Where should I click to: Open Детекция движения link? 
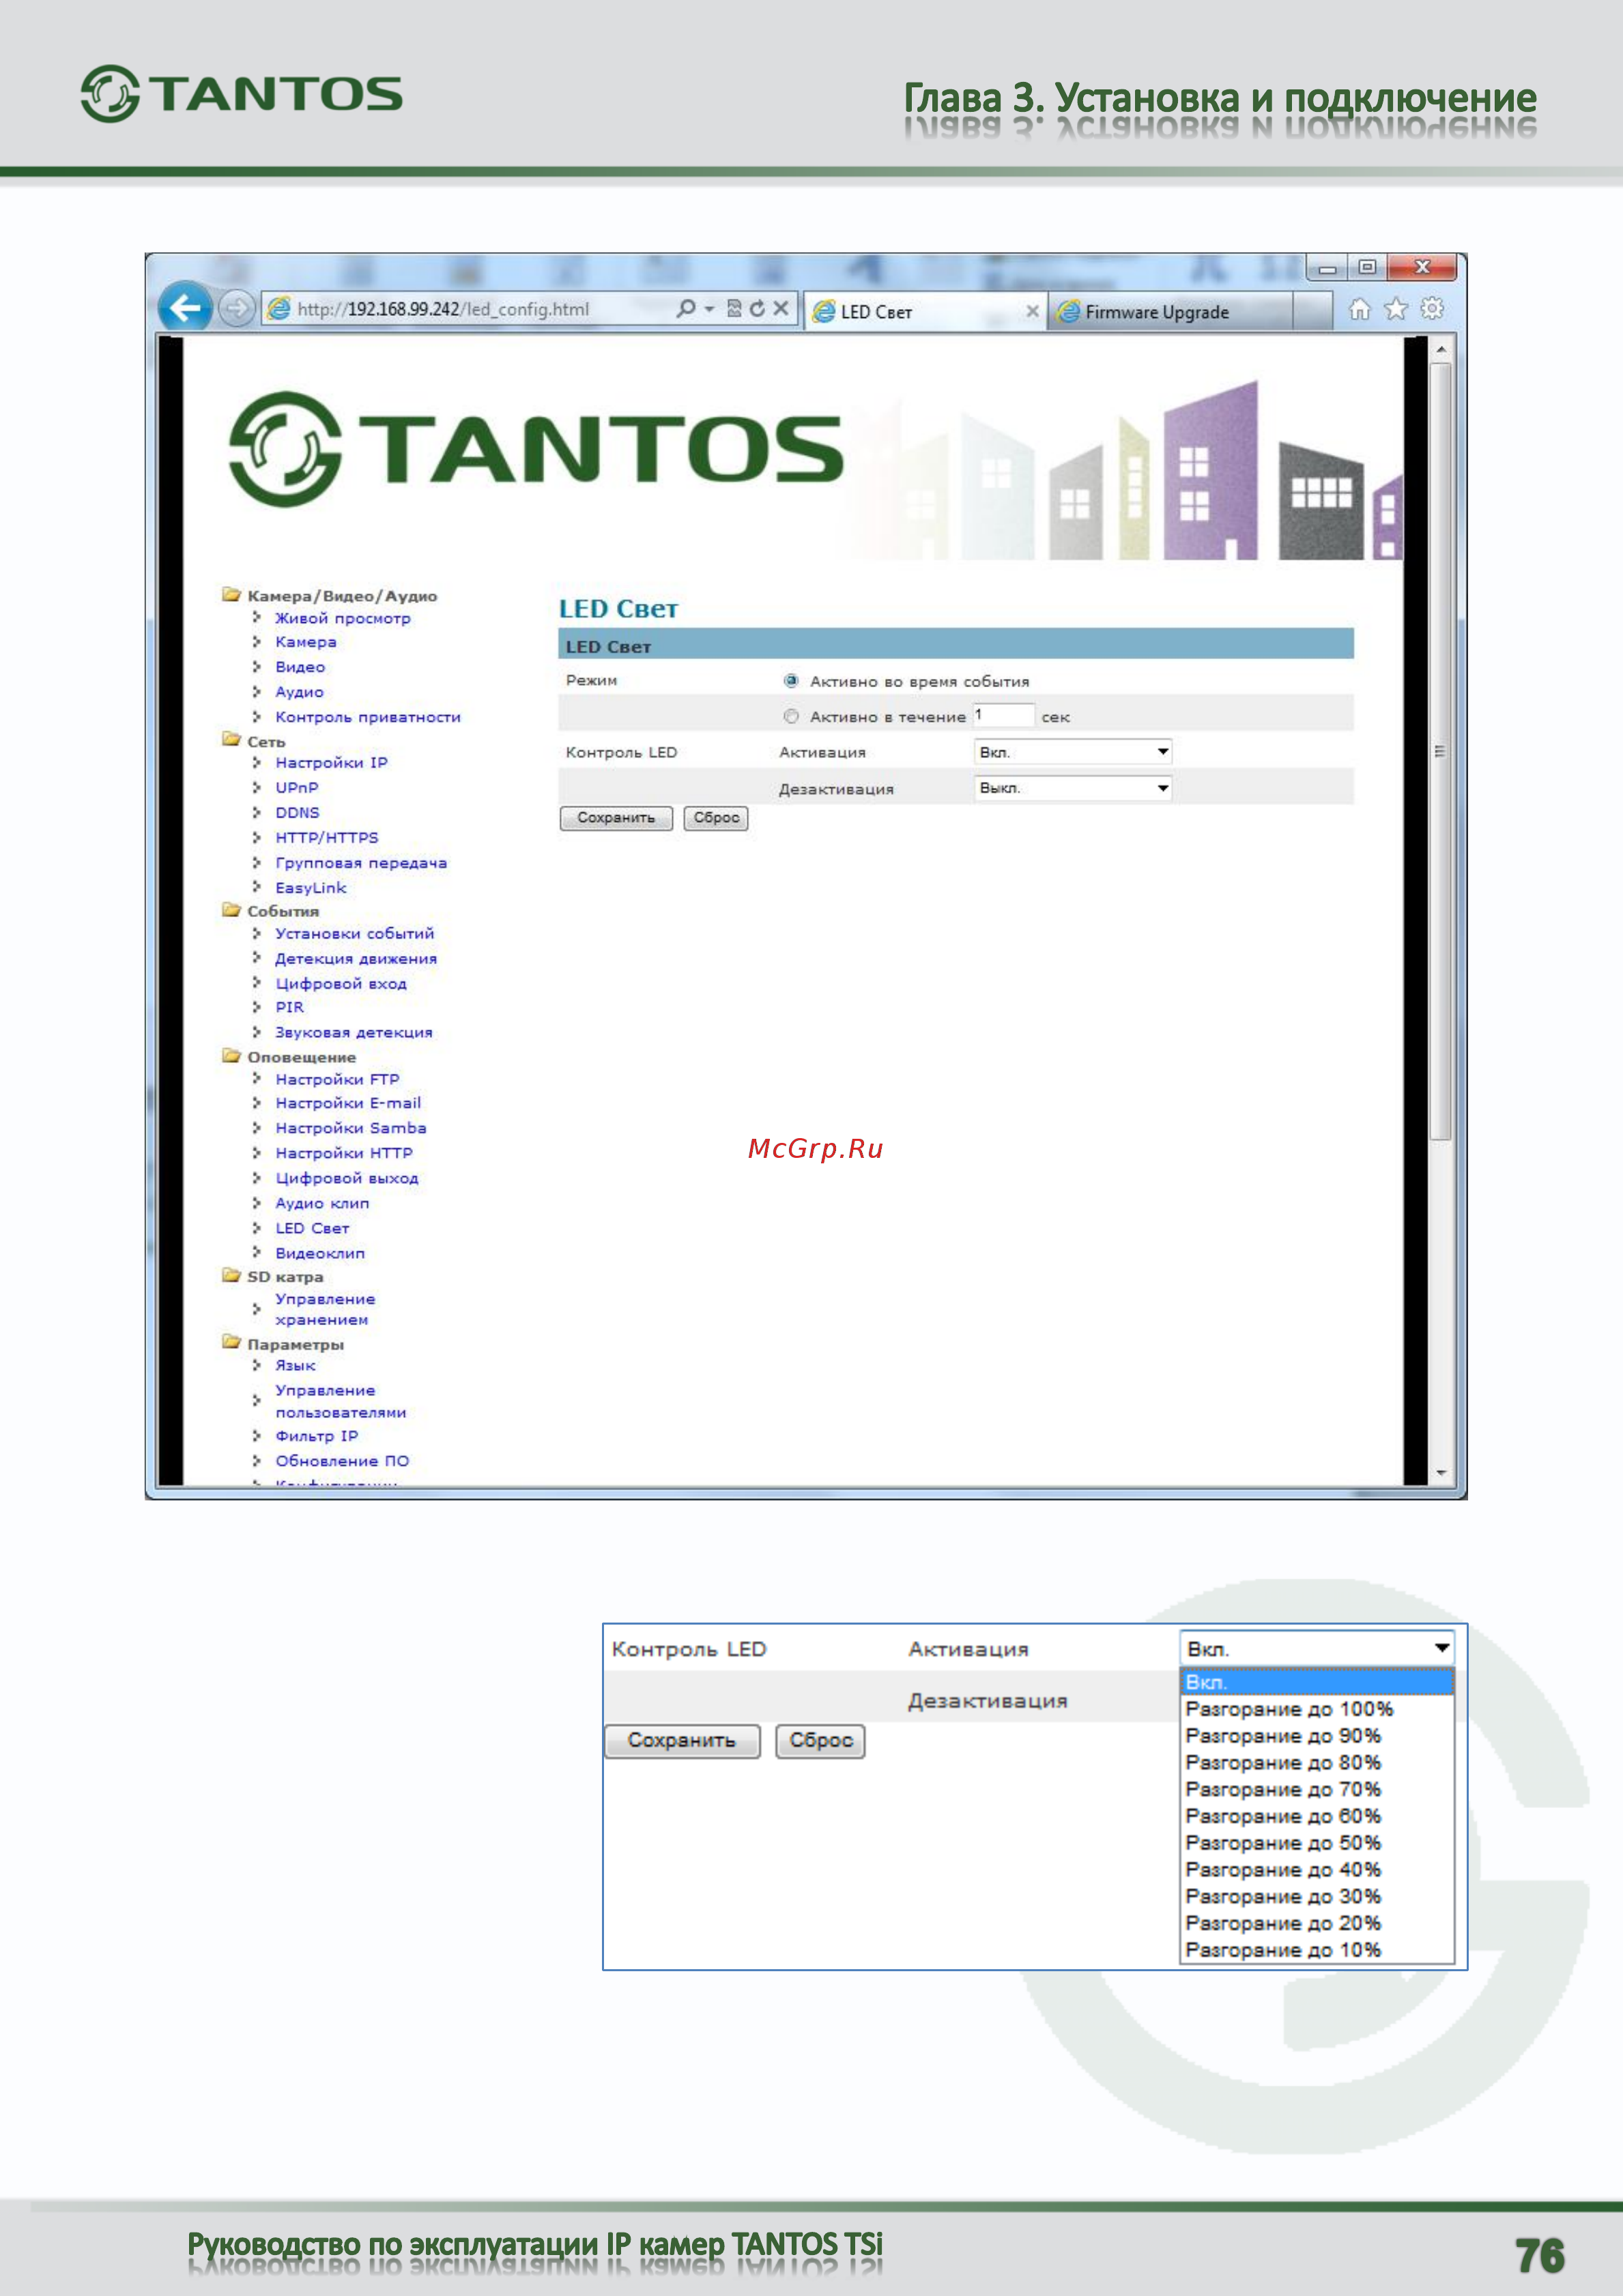coord(356,958)
